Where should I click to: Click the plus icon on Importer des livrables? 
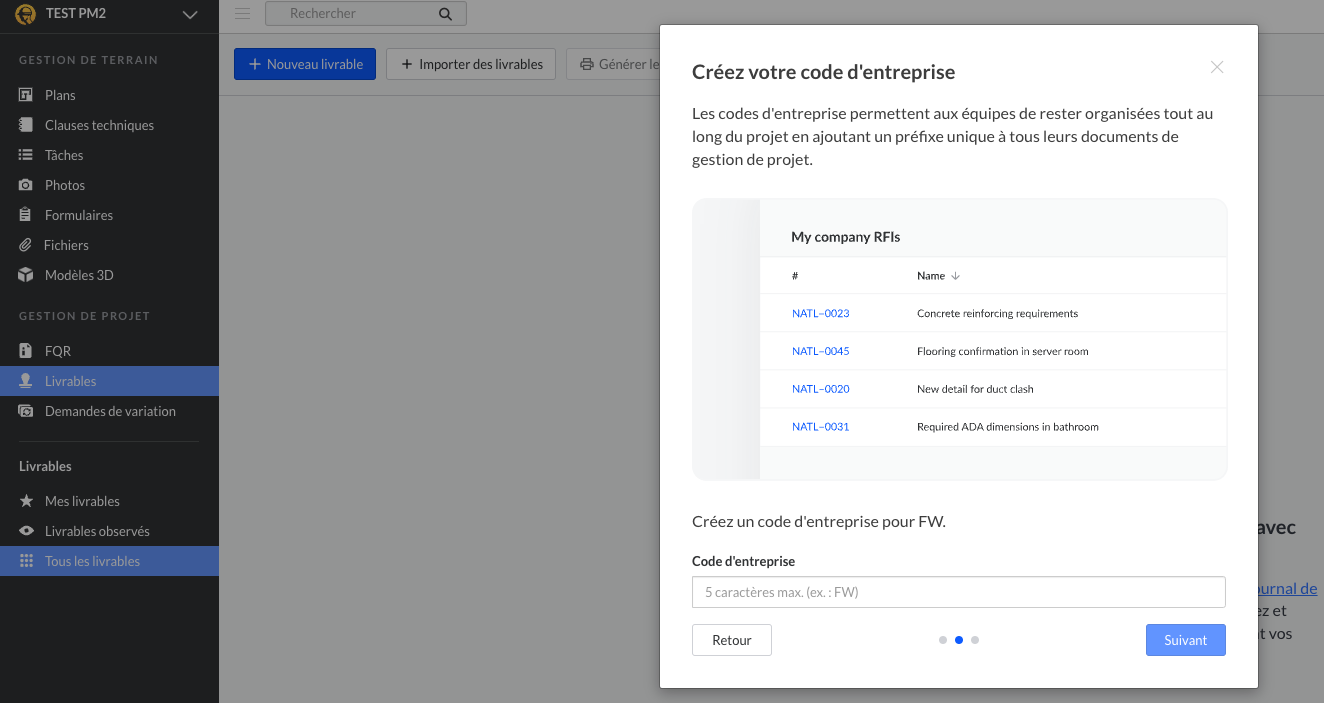tap(407, 64)
